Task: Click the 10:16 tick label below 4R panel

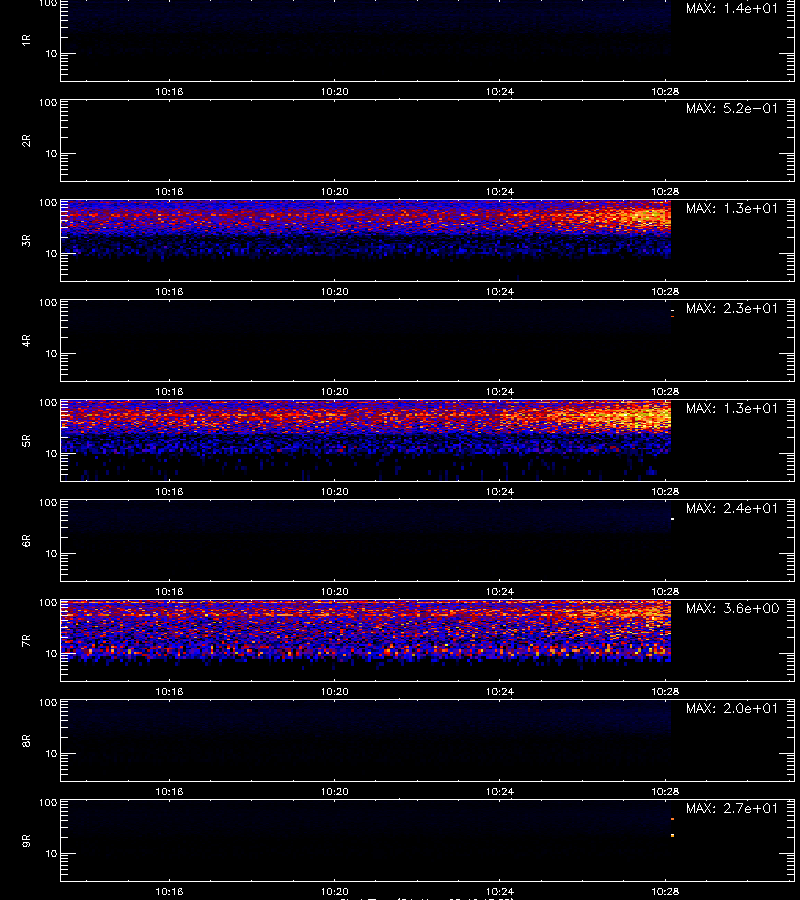Action: pyautogui.click(x=169, y=391)
